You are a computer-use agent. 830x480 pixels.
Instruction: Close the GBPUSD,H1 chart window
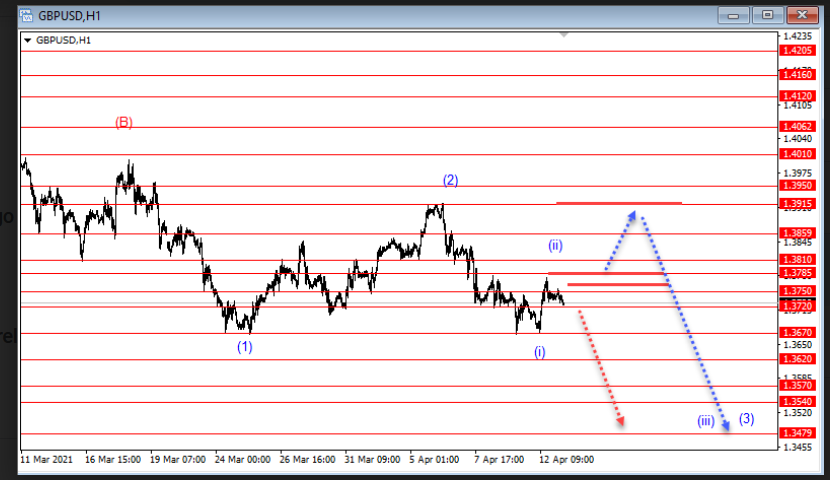point(799,15)
